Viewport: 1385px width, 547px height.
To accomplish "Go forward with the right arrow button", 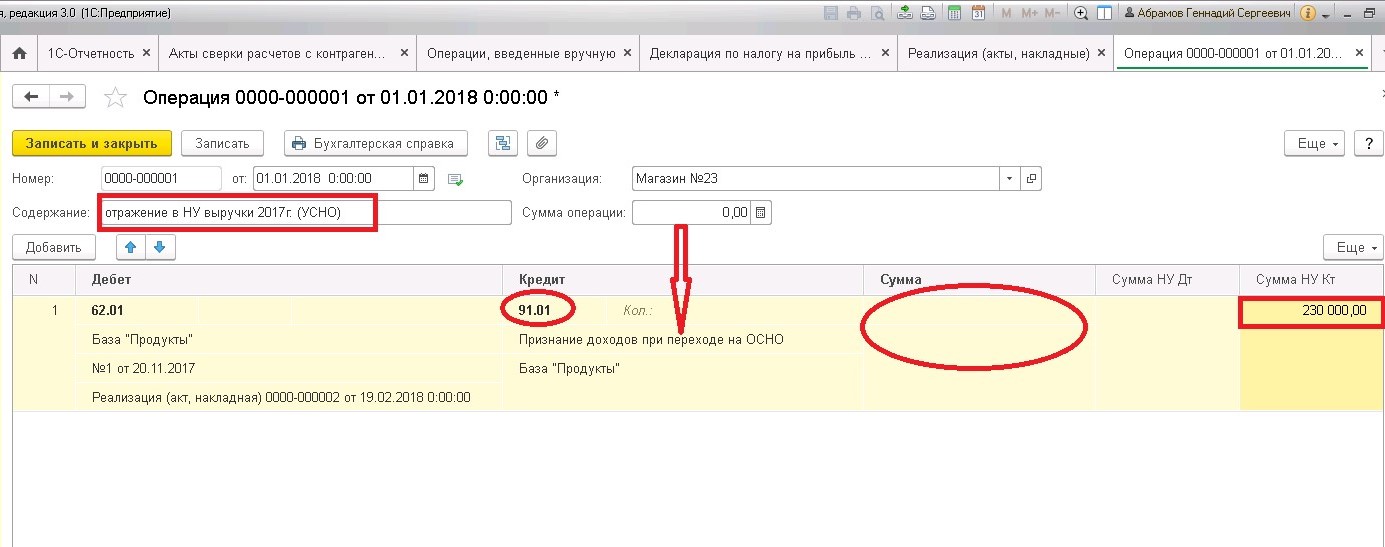I will pos(67,96).
